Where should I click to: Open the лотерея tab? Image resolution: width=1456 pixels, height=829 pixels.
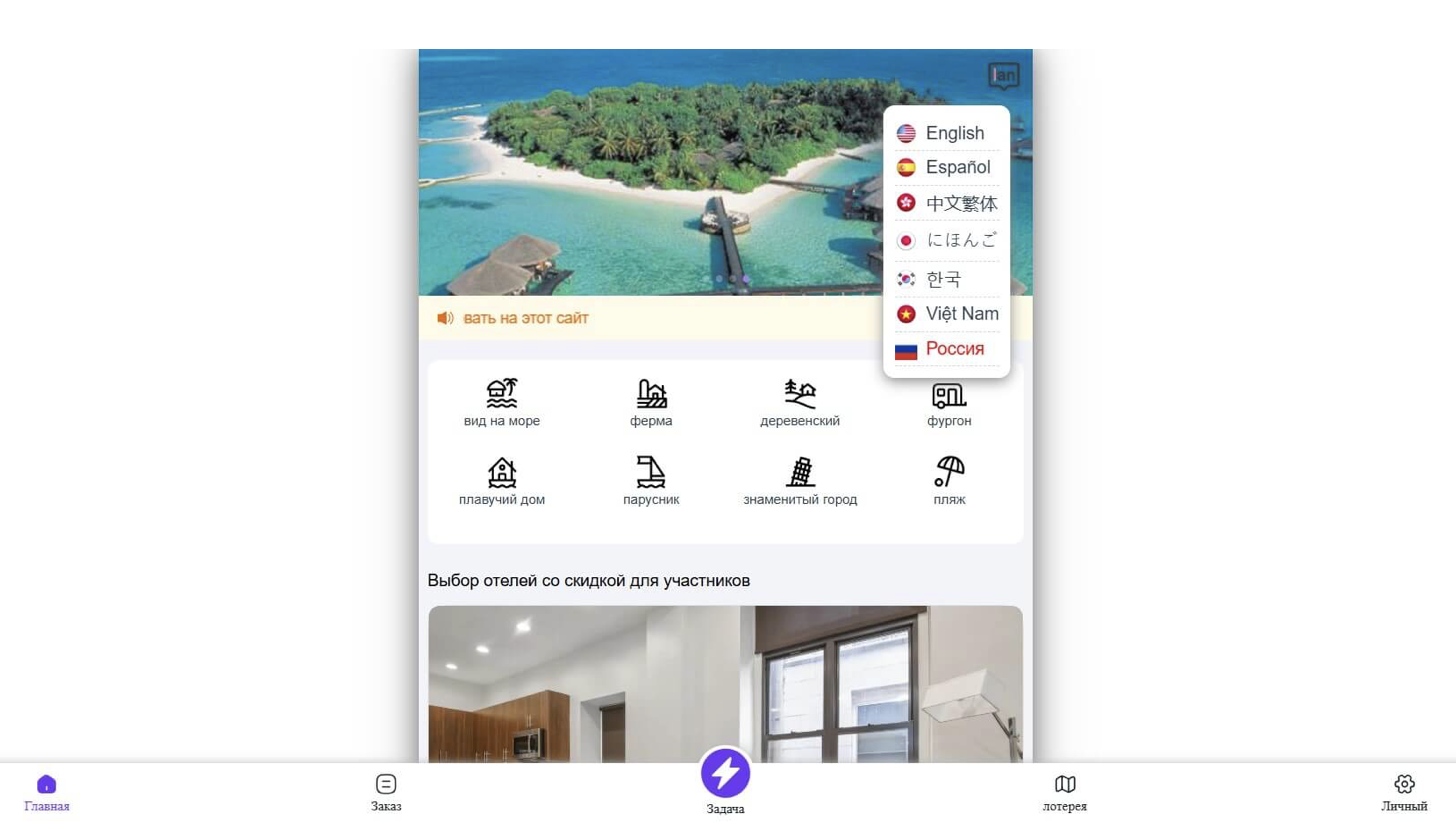coord(1065,793)
